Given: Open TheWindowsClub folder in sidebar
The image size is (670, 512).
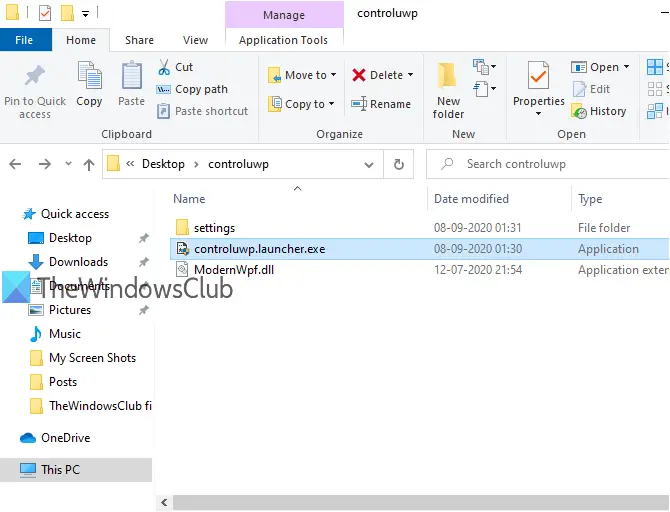Looking at the screenshot, I should 91,406.
